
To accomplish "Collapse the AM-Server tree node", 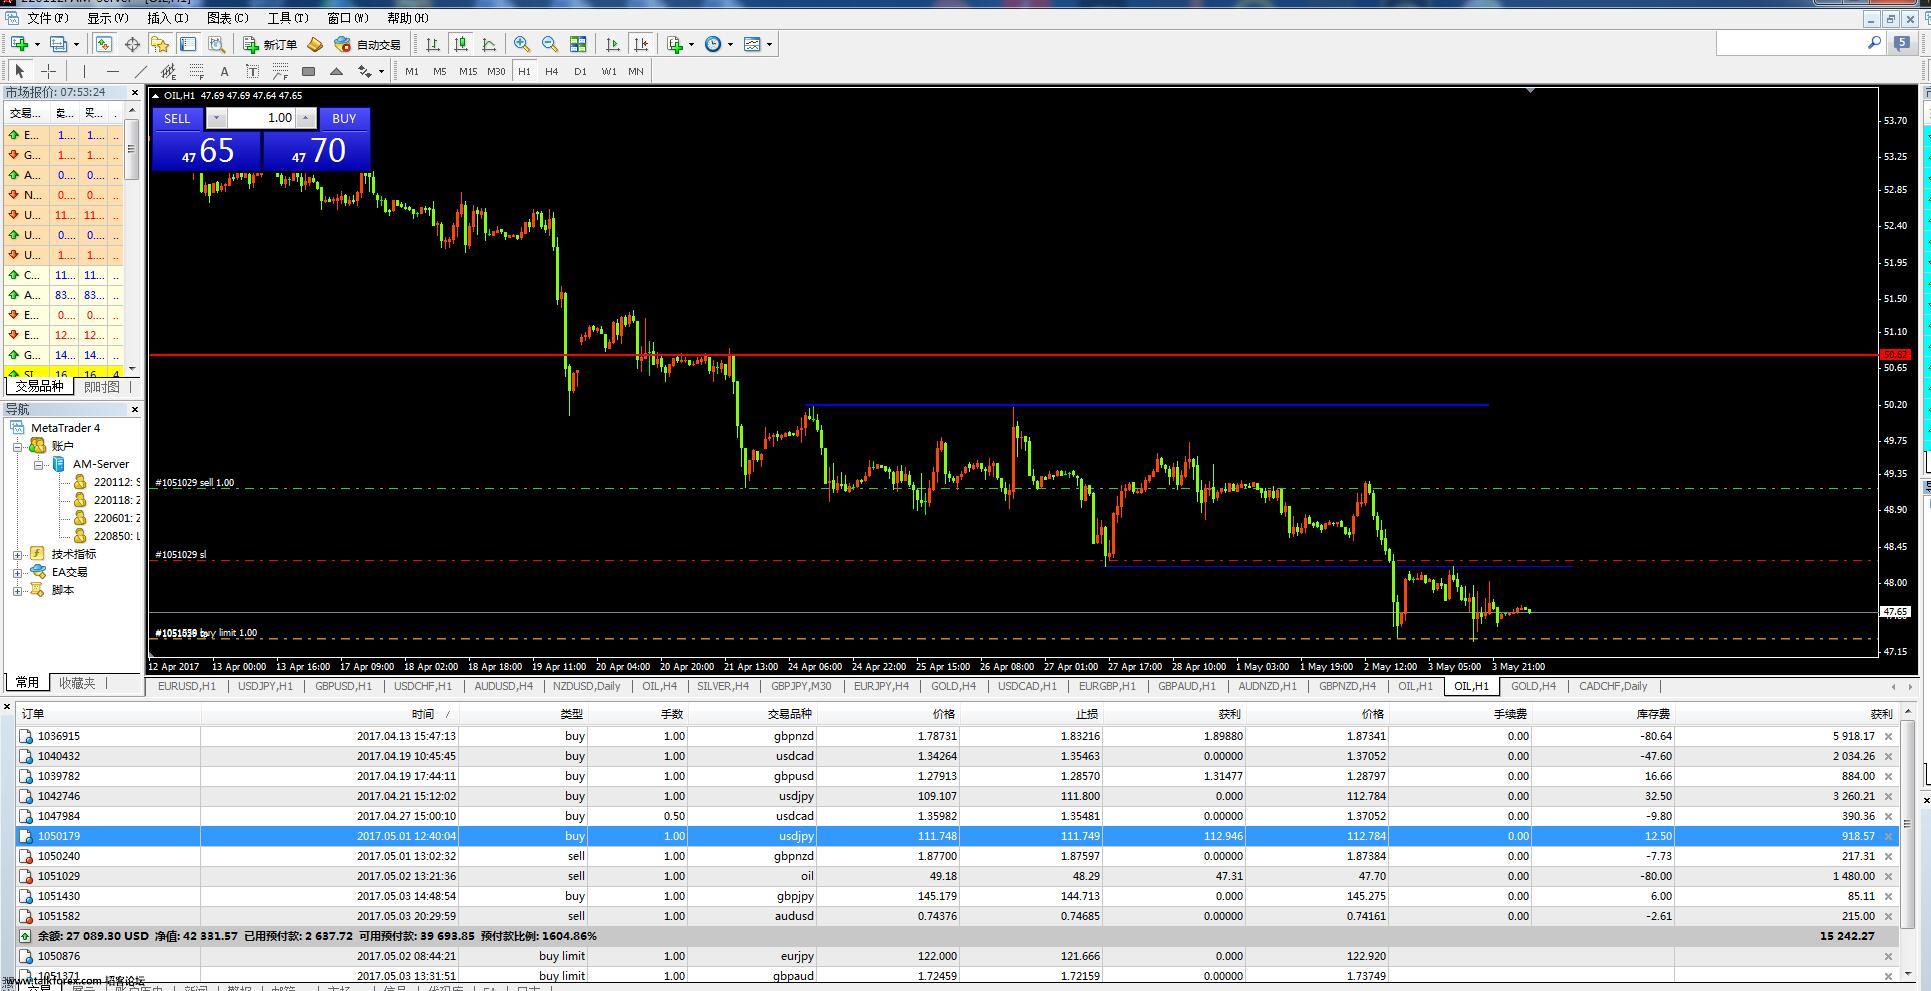I will (37, 464).
